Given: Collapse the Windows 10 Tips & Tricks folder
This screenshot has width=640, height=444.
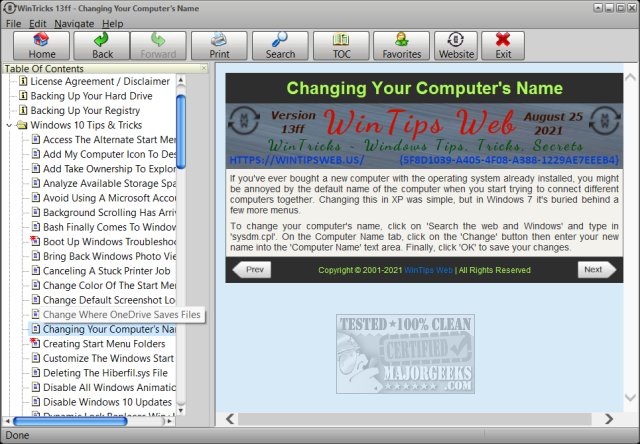Looking at the screenshot, I should (x=9, y=125).
